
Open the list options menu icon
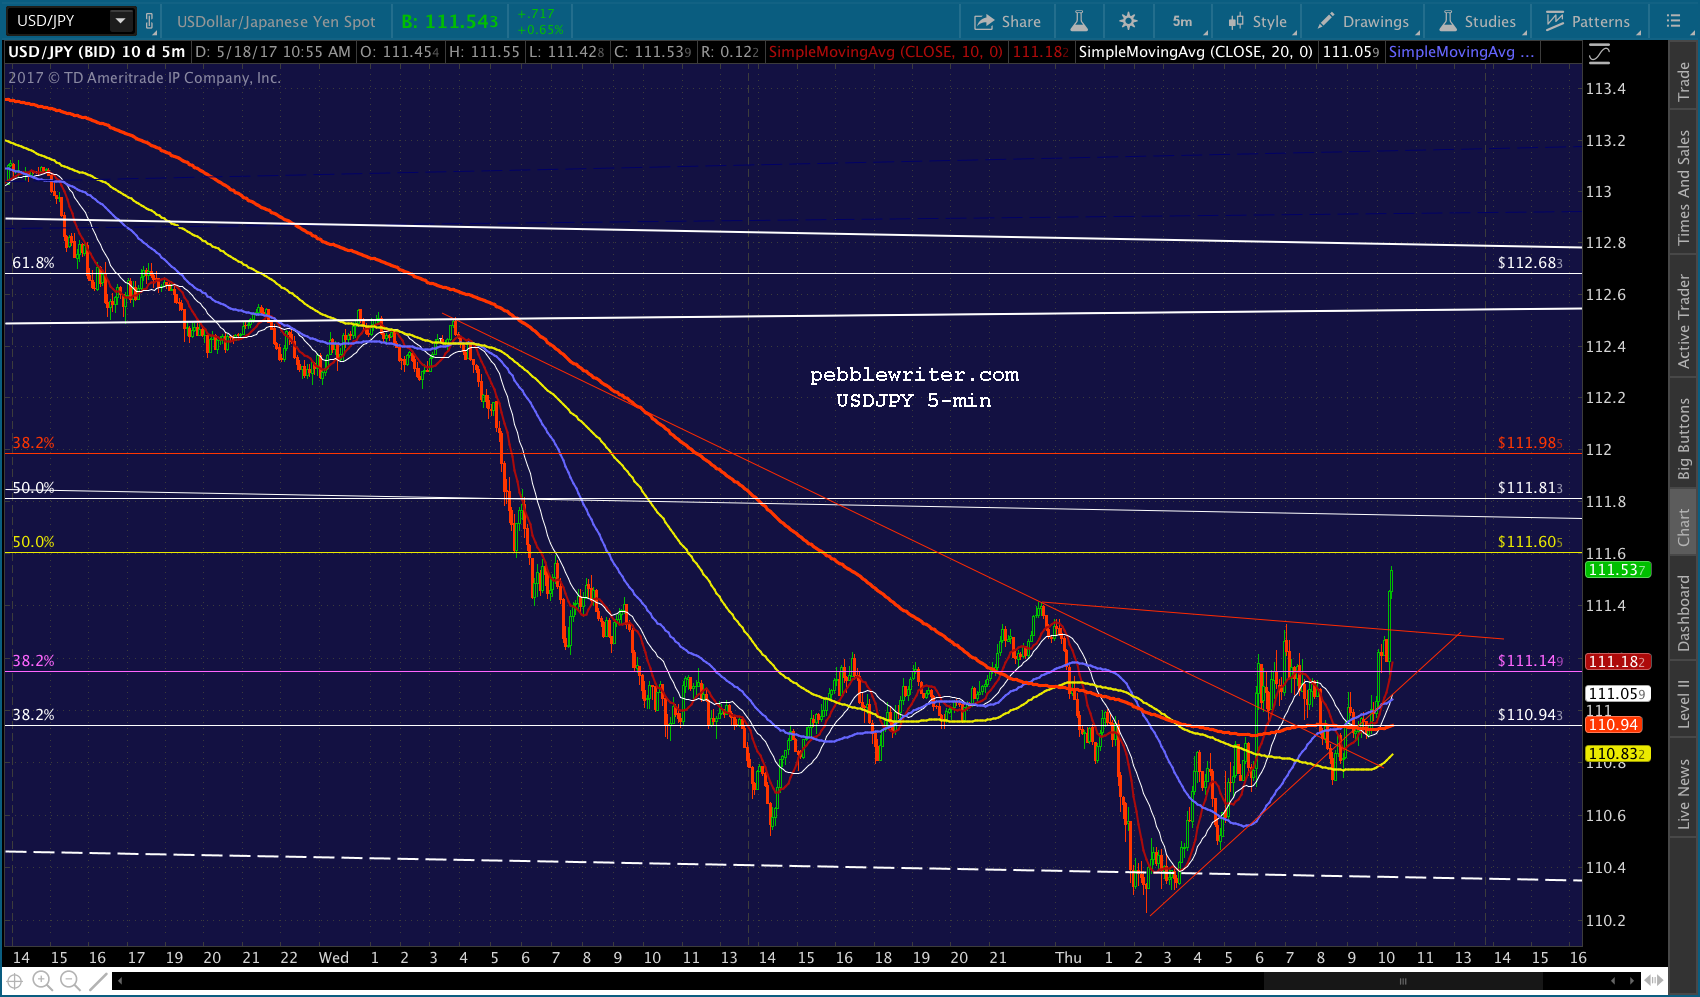pos(1673,21)
